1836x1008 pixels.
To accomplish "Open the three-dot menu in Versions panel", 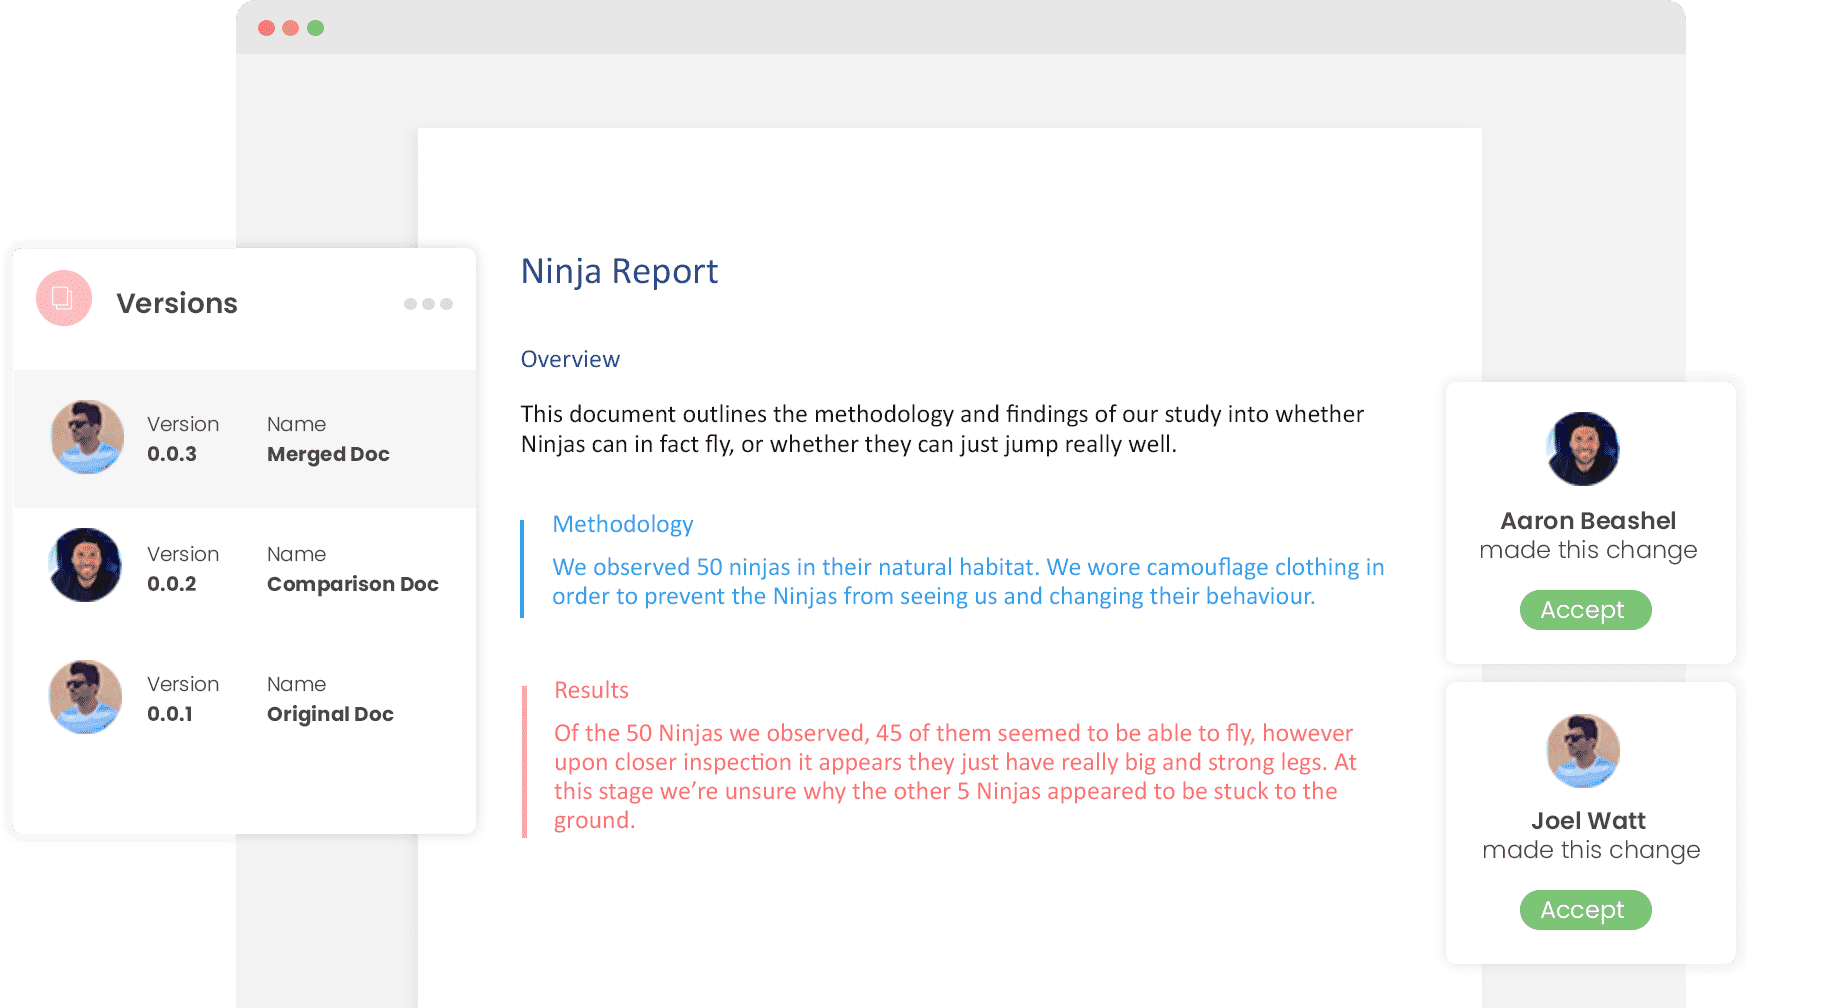I will tap(428, 304).
